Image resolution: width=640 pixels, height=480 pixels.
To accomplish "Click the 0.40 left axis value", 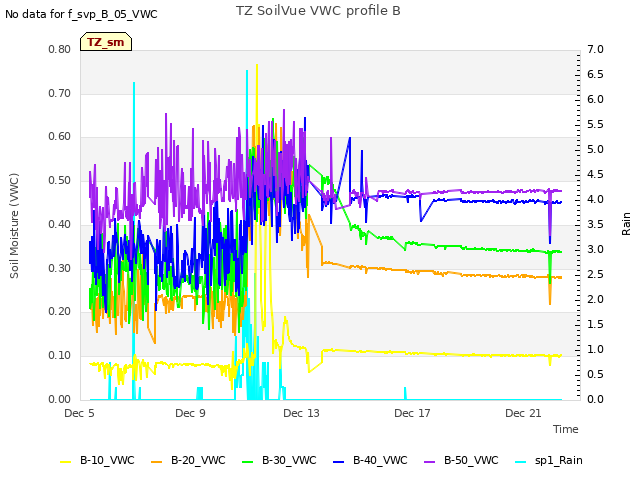I will pyautogui.click(x=60, y=224).
